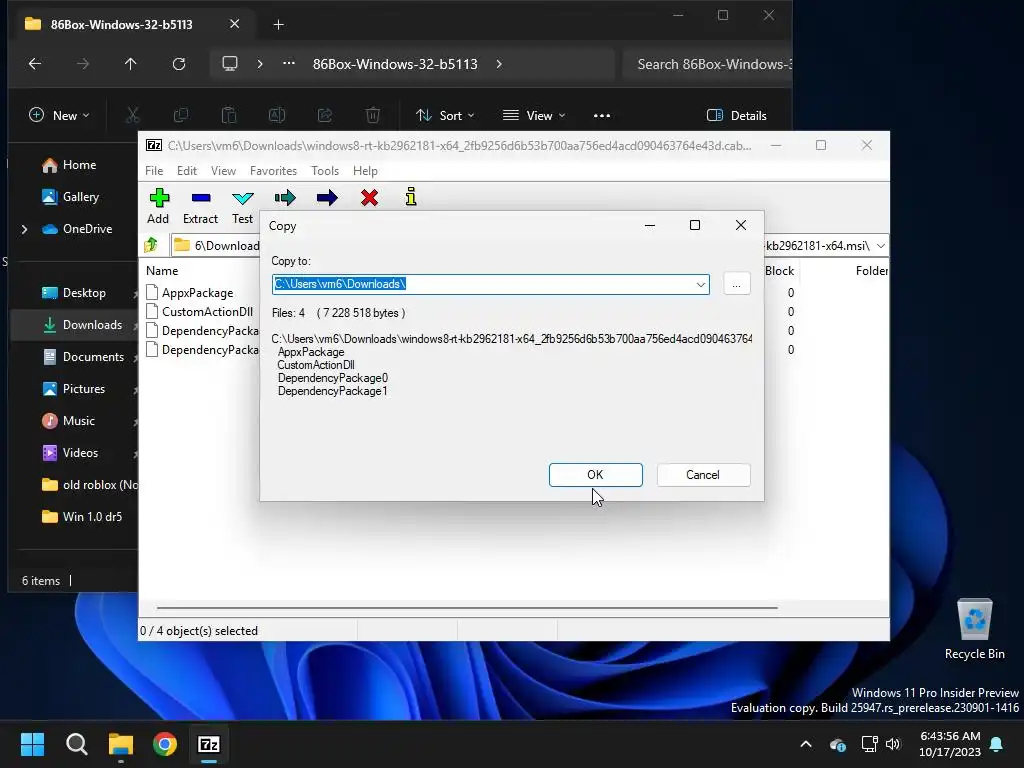The height and width of the screenshot is (768, 1024).
Task: Click the Copy arrow icon in 7-Zip toolbar
Action: coord(285,198)
